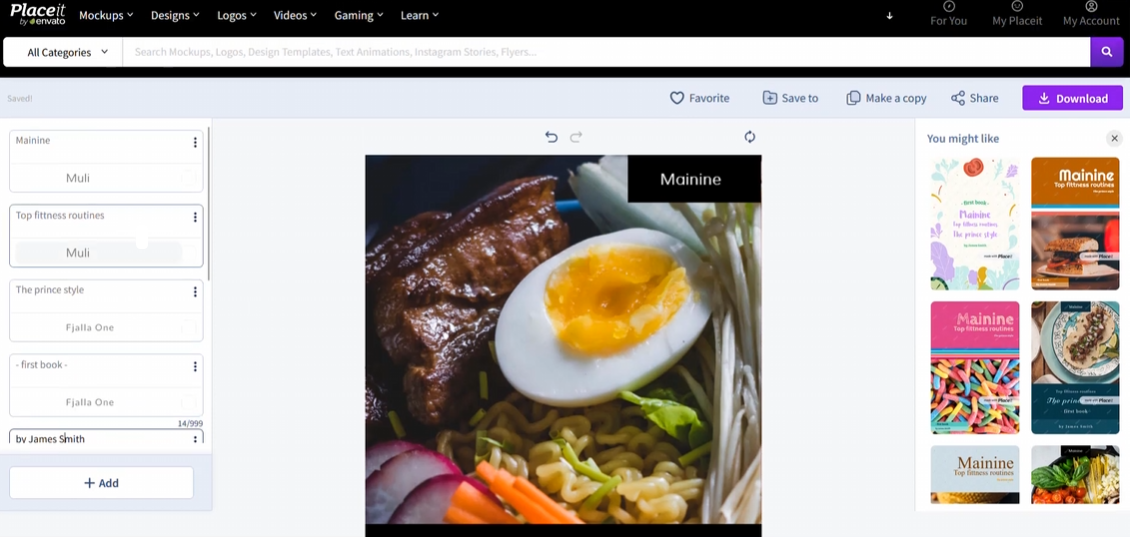Open the Fjalla One font selector under first book
The height and width of the screenshot is (537, 1130).
[90, 402]
